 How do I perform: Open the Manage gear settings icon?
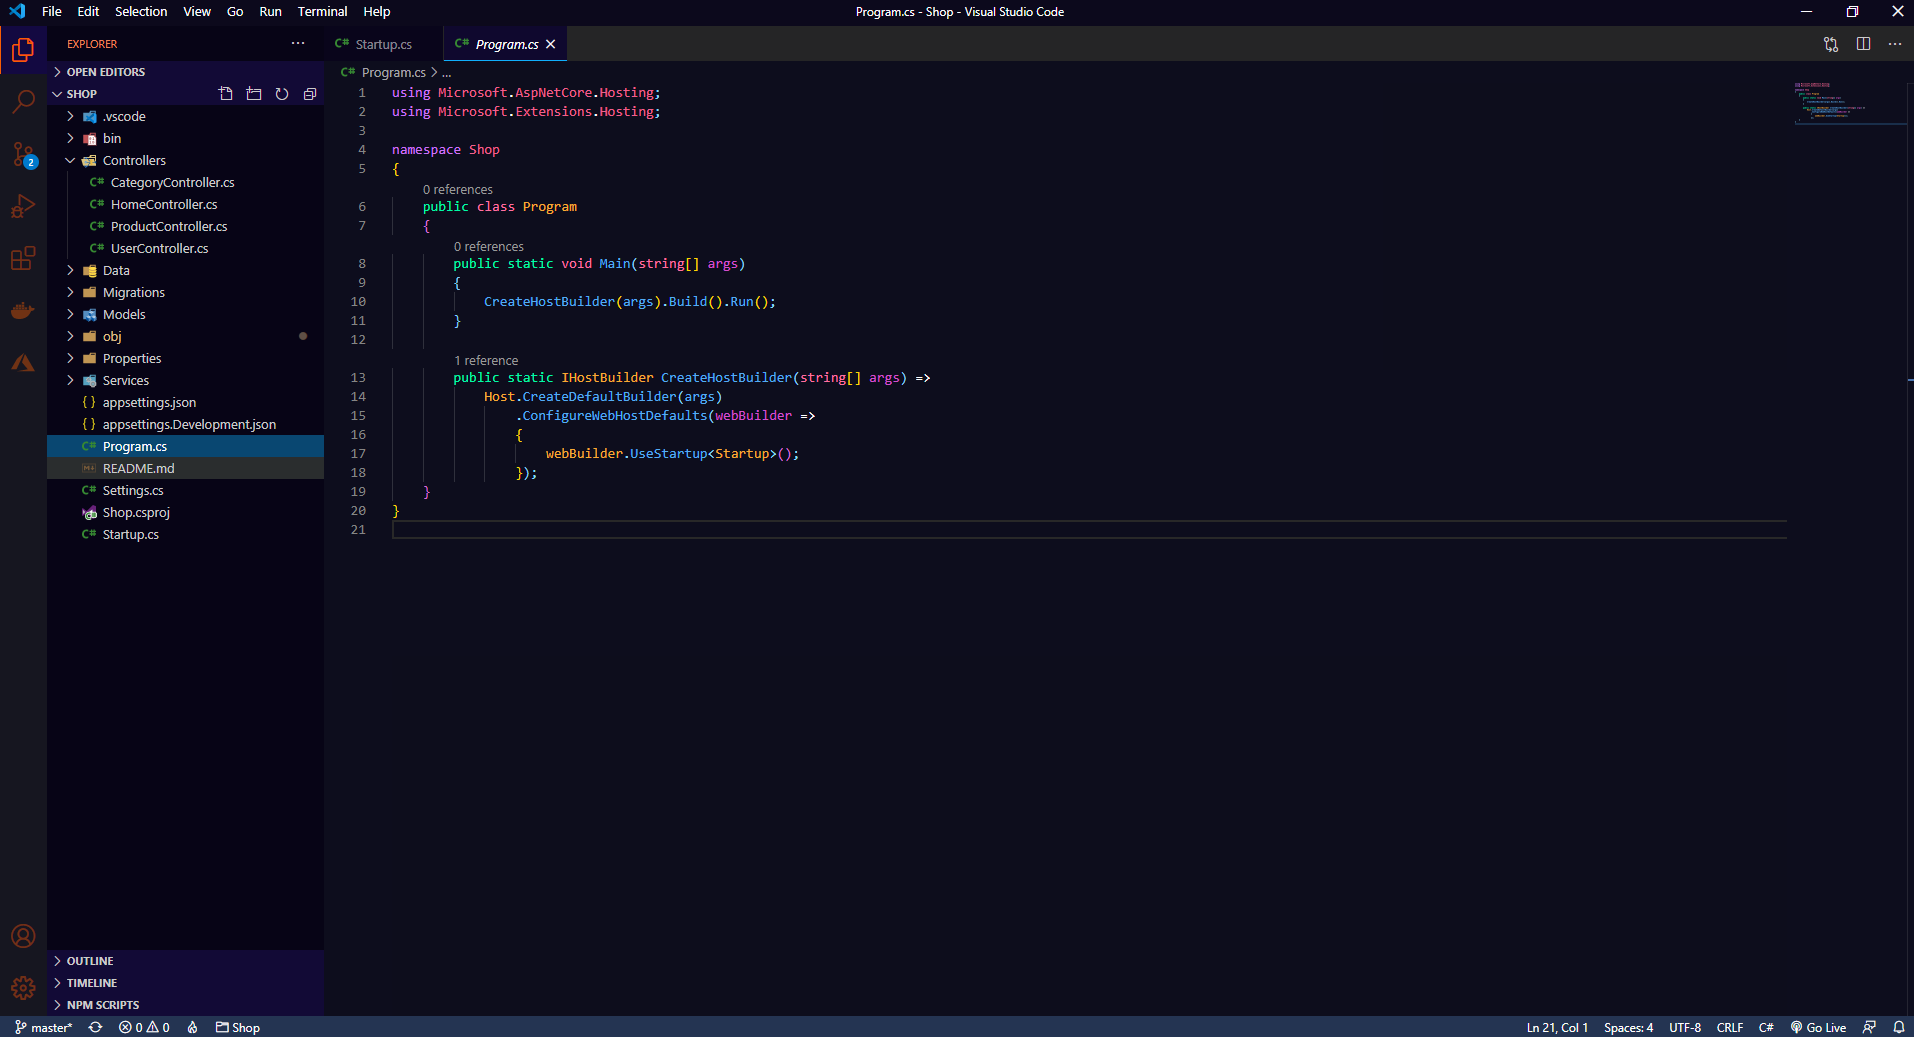pyautogui.click(x=23, y=988)
